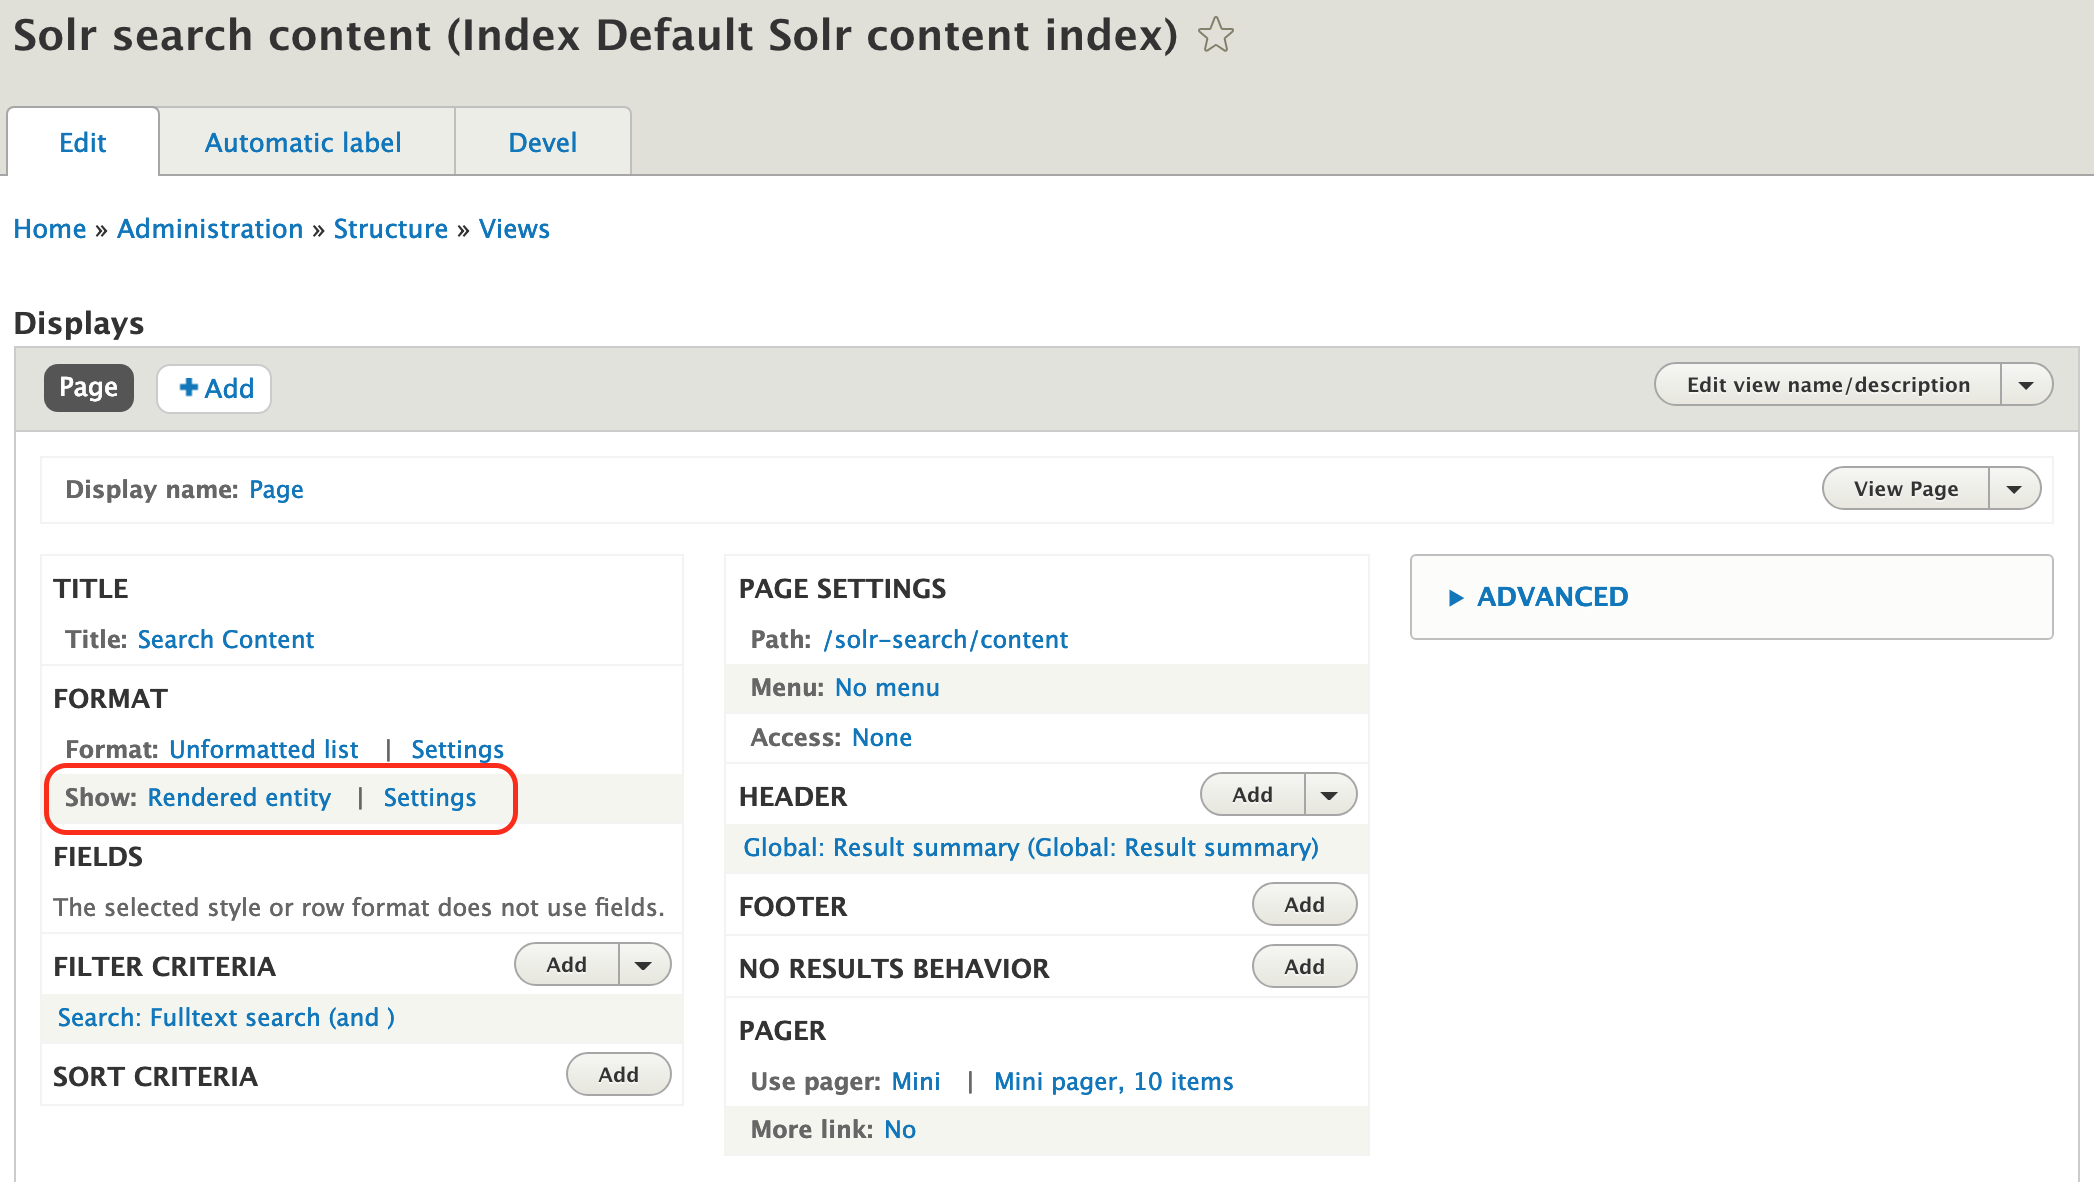Viewport: 2094px width, 1182px height.
Task: Star the Solr search content view
Action: tap(1215, 36)
